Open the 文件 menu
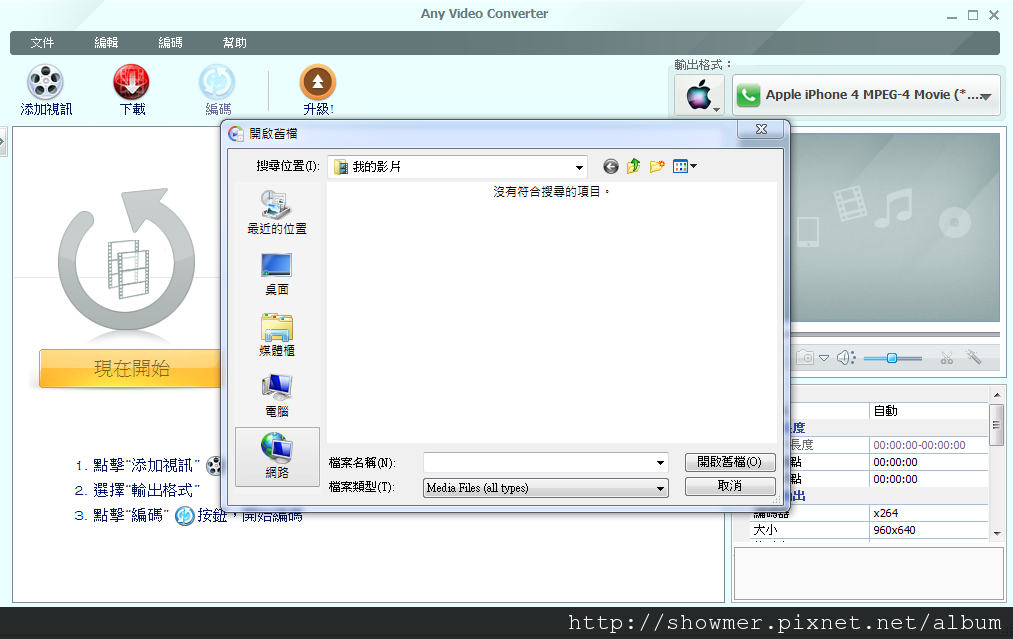Viewport: 1013px width, 639px height. pos(42,43)
